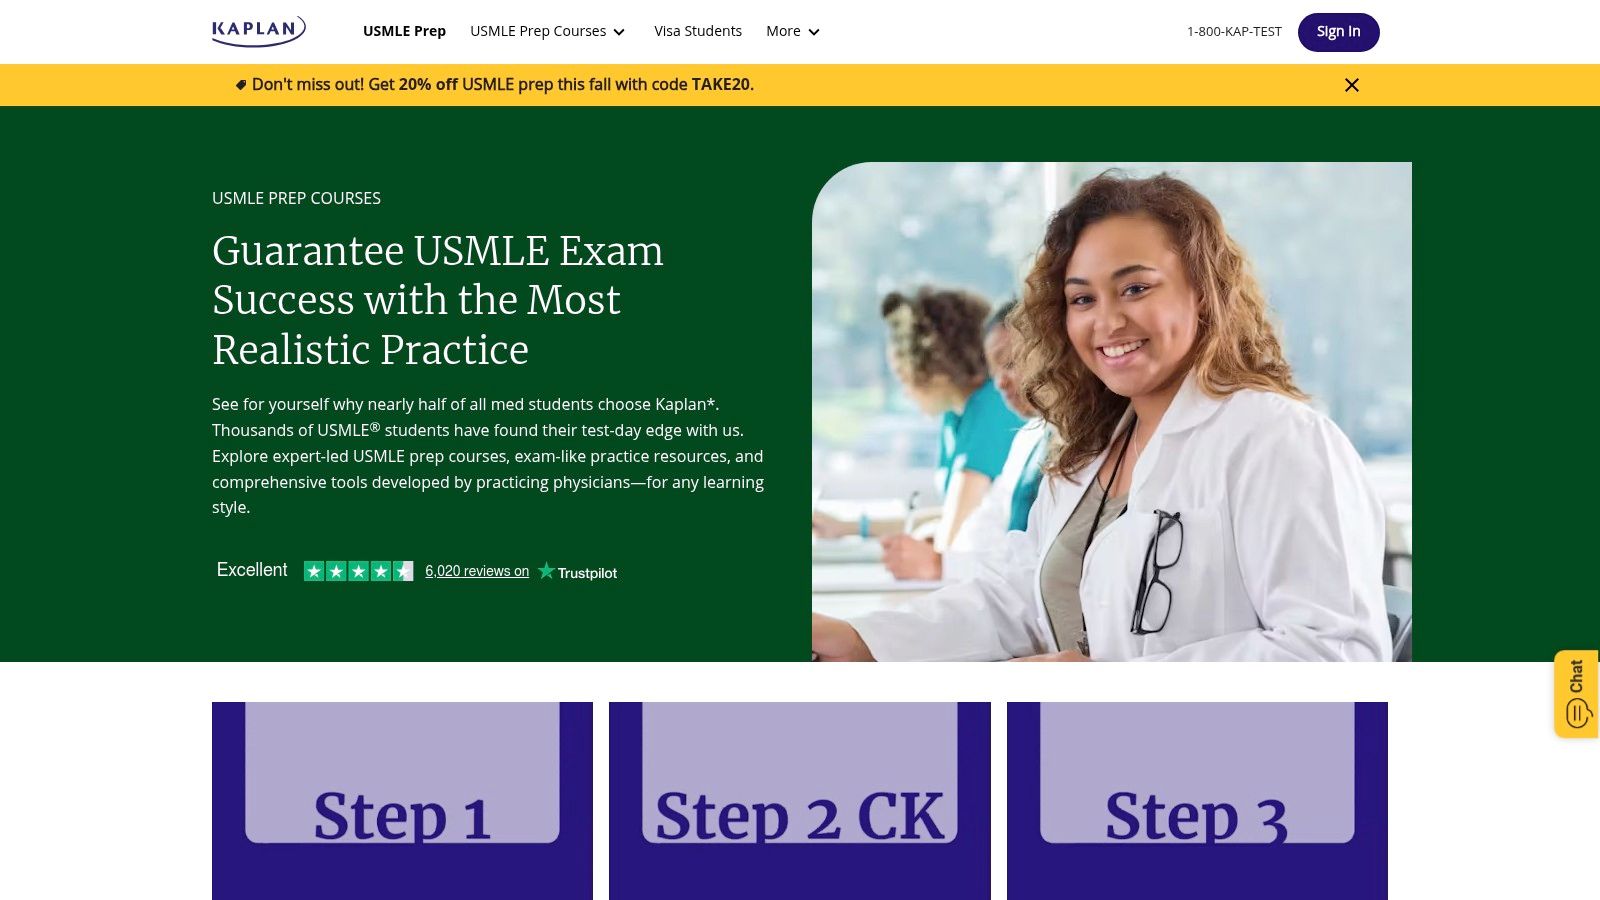The width and height of the screenshot is (1600, 900).
Task: Open the Visa Students page
Action: (698, 31)
